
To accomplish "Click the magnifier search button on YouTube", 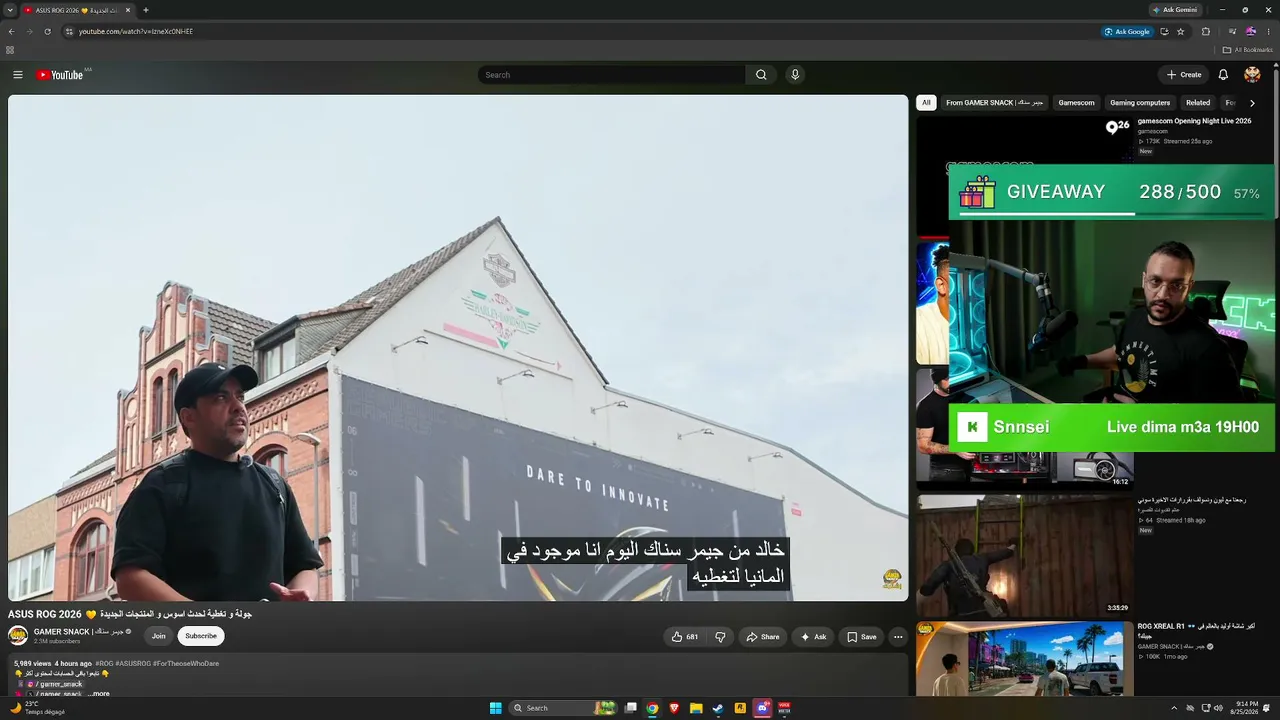I will (761, 75).
